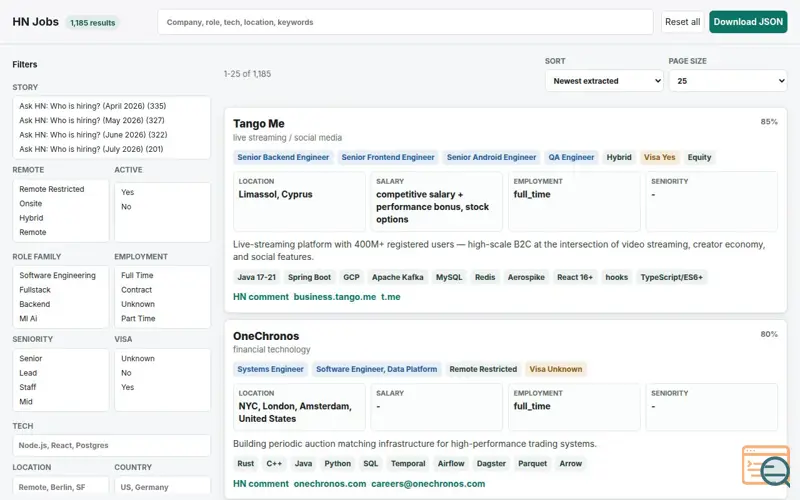The height and width of the screenshot is (500, 800).
Task: Click the Temporal tech tag
Action: 408,463
